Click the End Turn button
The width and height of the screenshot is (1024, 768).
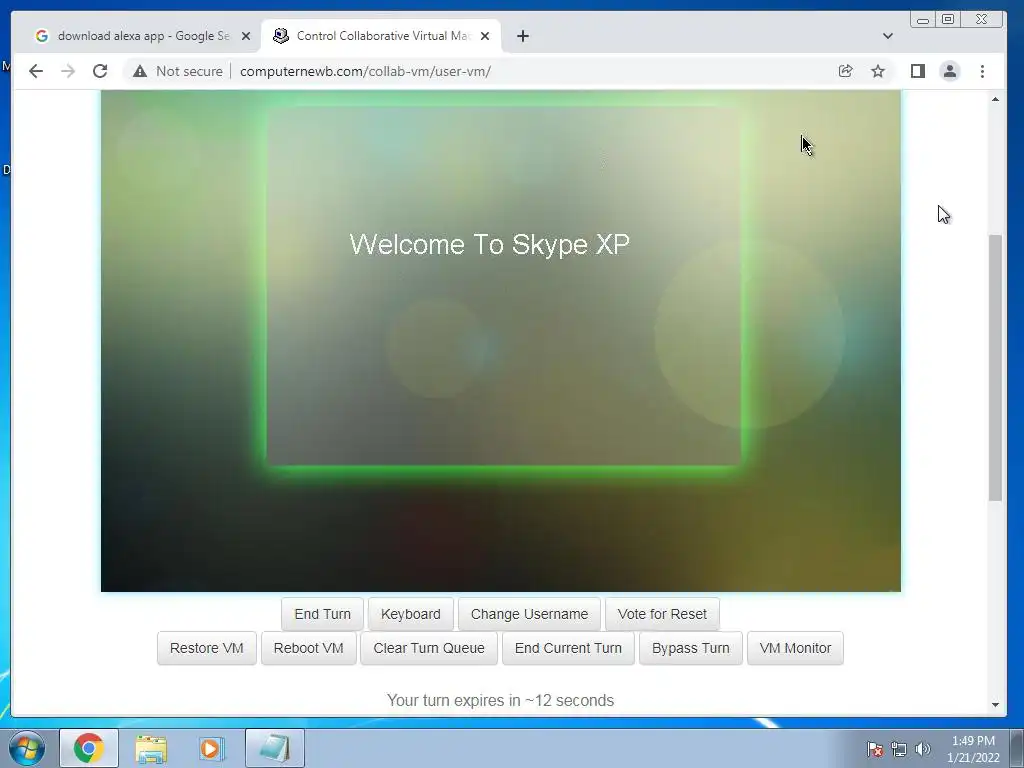[x=323, y=614]
